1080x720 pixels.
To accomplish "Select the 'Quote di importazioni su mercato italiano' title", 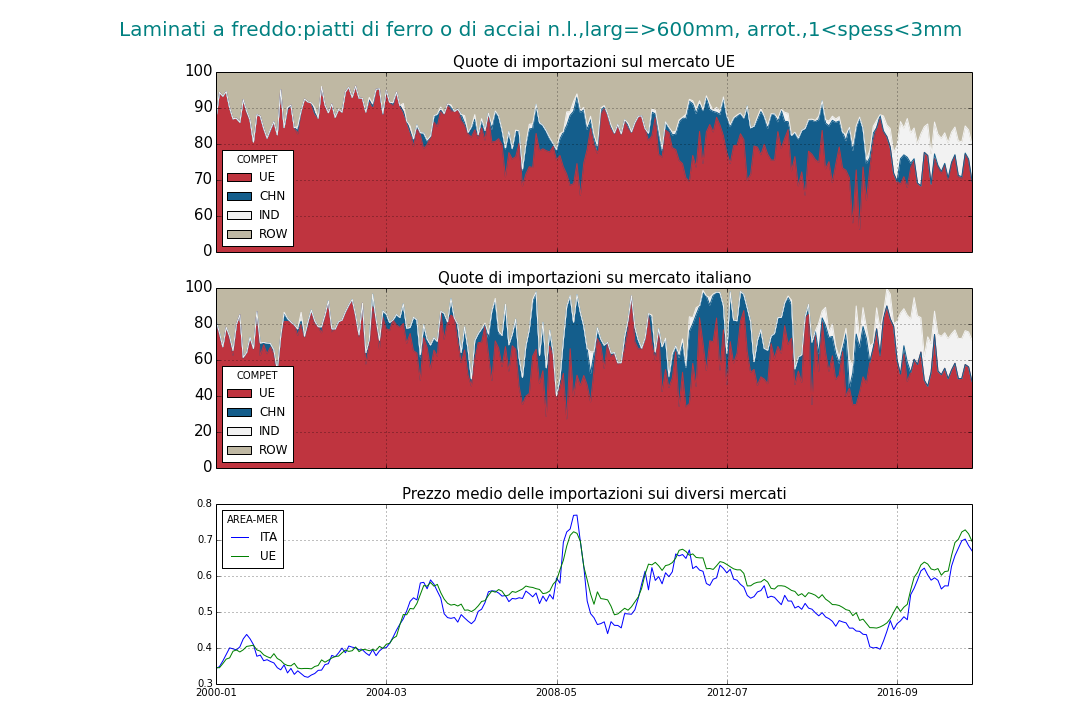I will [x=594, y=278].
